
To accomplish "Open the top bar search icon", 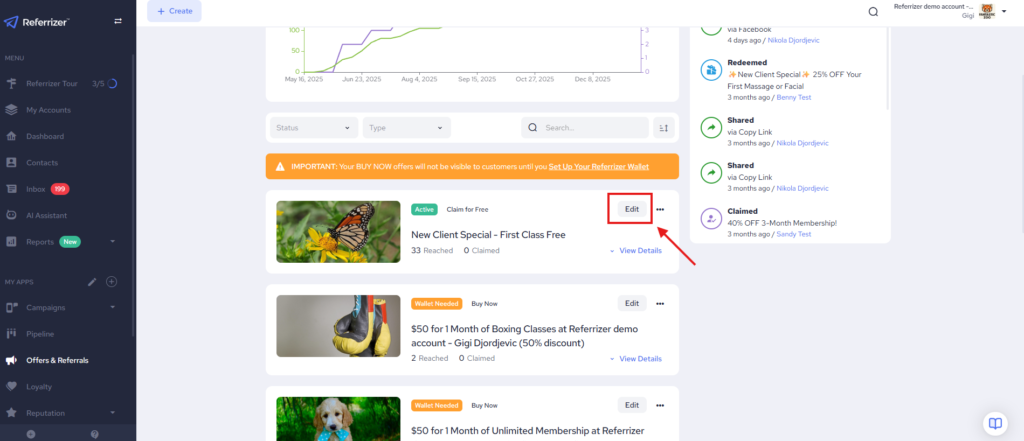I will click(x=873, y=12).
